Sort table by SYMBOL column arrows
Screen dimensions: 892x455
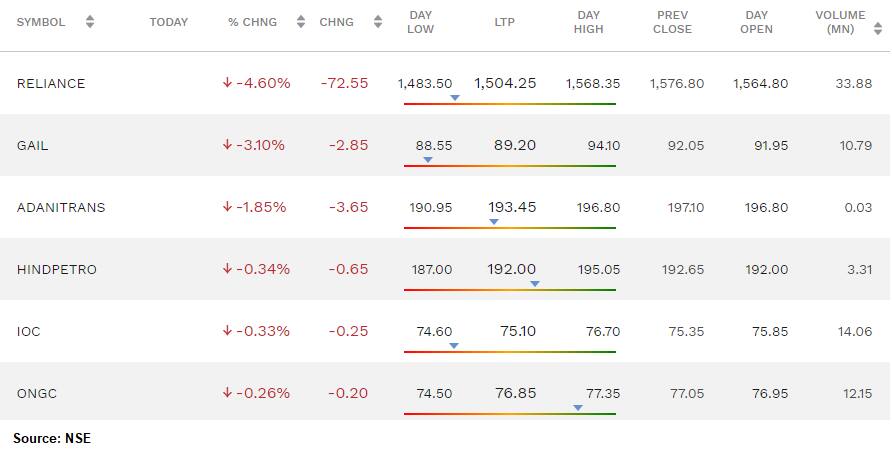(90, 22)
